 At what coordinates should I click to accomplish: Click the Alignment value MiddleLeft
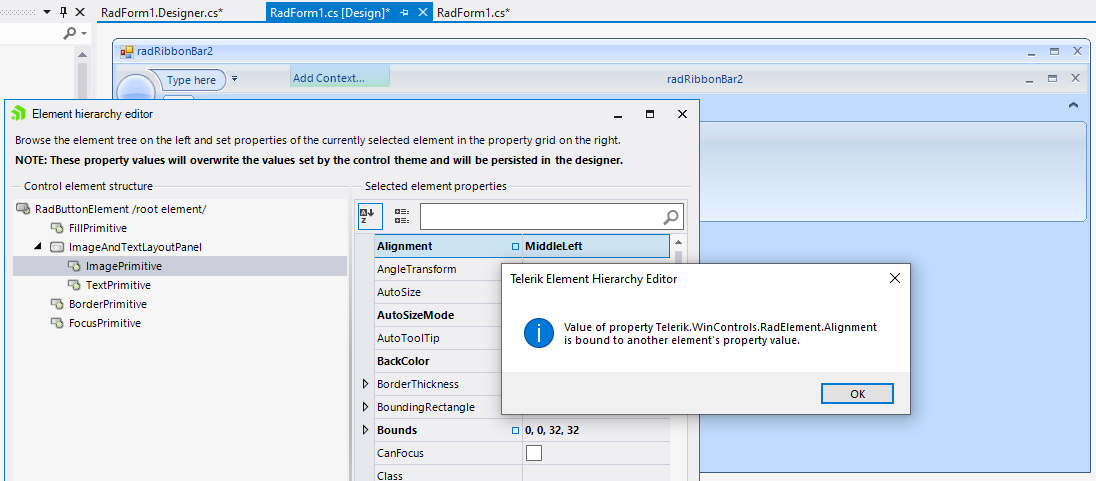coord(554,246)
